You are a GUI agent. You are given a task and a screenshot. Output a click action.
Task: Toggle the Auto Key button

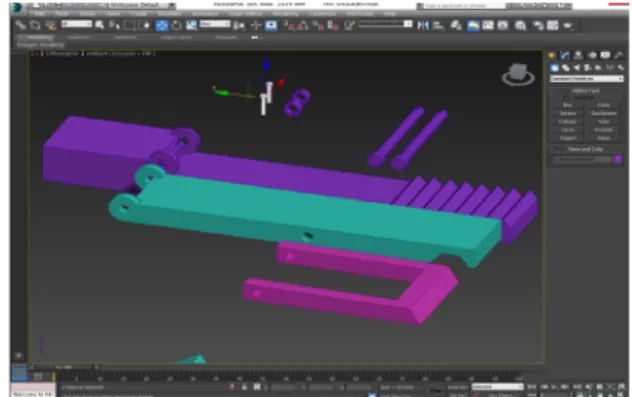pos(458,387)
